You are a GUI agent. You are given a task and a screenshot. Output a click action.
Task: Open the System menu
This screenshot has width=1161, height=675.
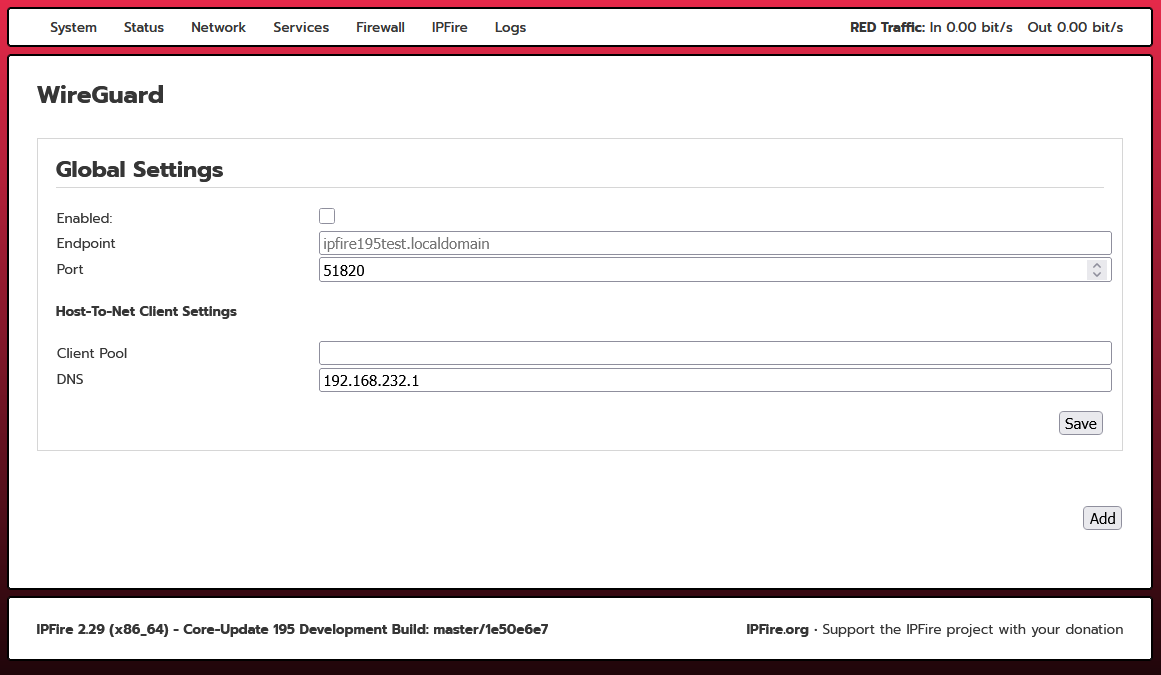(73, 27)
